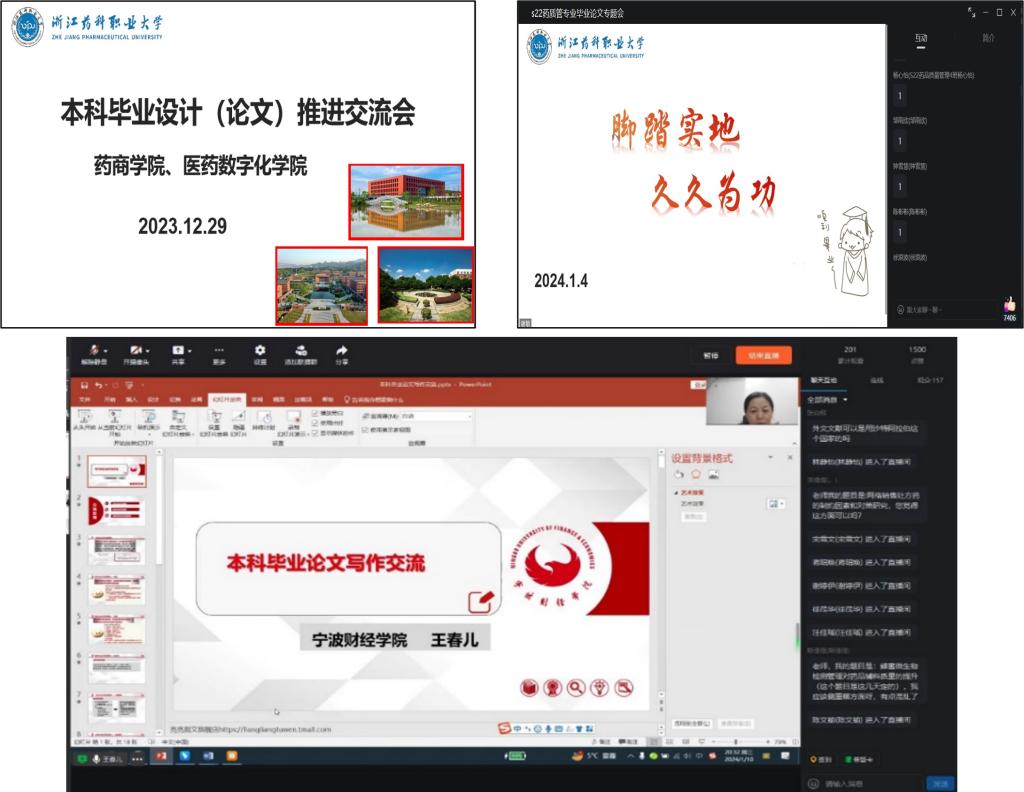Open the dropdown arrow next to screen share
Viewport: 1024px width, 792px height.
(189, 351)
